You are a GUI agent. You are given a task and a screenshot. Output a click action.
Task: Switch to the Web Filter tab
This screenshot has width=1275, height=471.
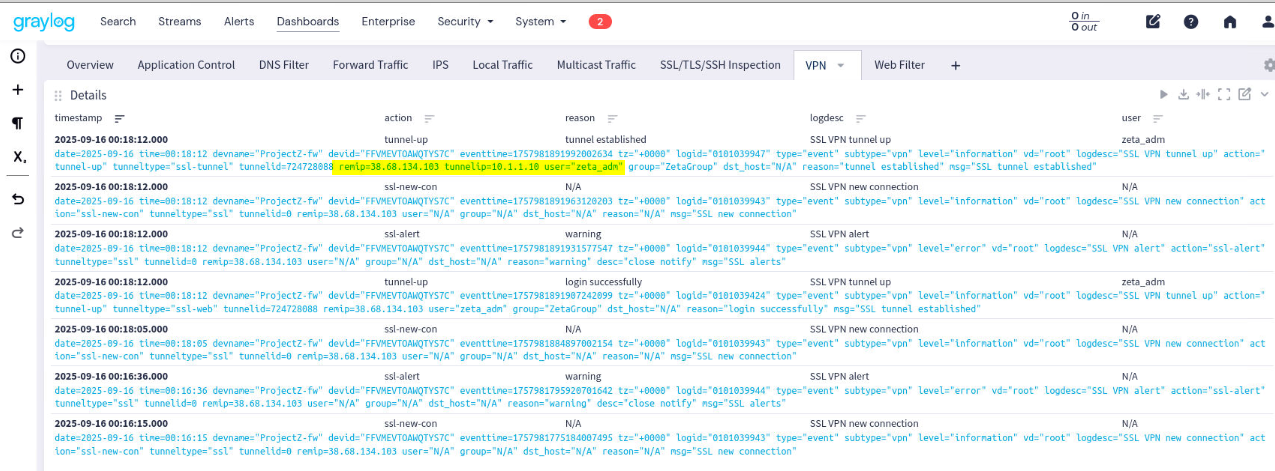899,65
